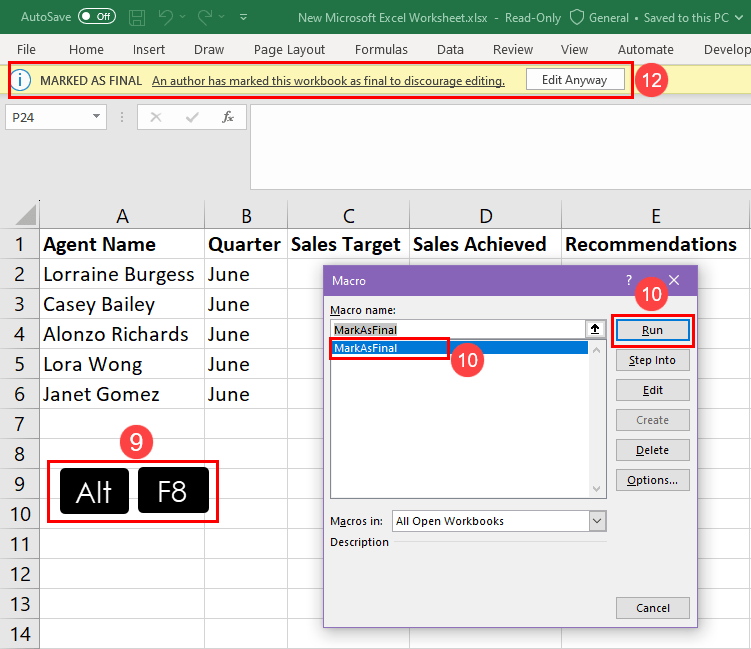Click the Redo arrow icon
The width and height of the screenshot is (751, 649).
click(x=205, y=17)
